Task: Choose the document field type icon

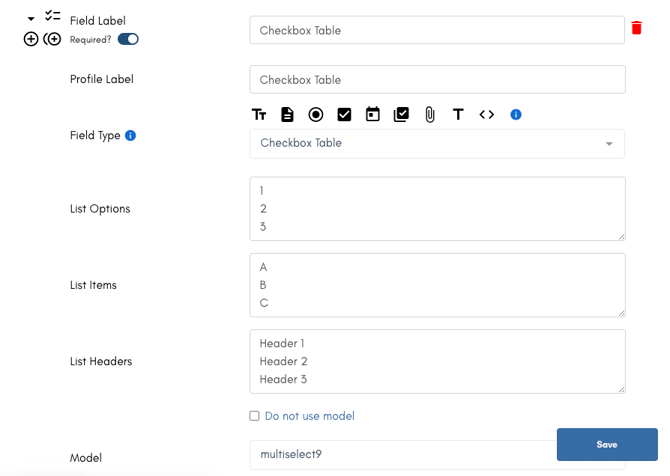Action: [x=287, y=115]
